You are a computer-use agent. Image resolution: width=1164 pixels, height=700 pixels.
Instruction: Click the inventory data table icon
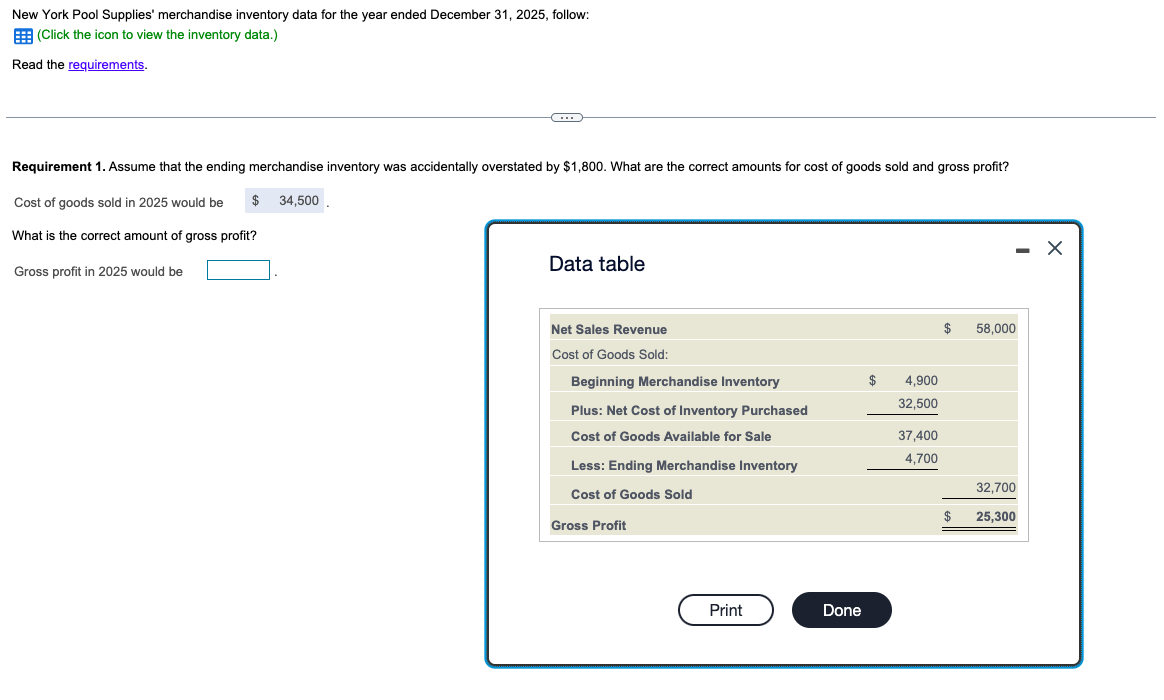(20, 36)
